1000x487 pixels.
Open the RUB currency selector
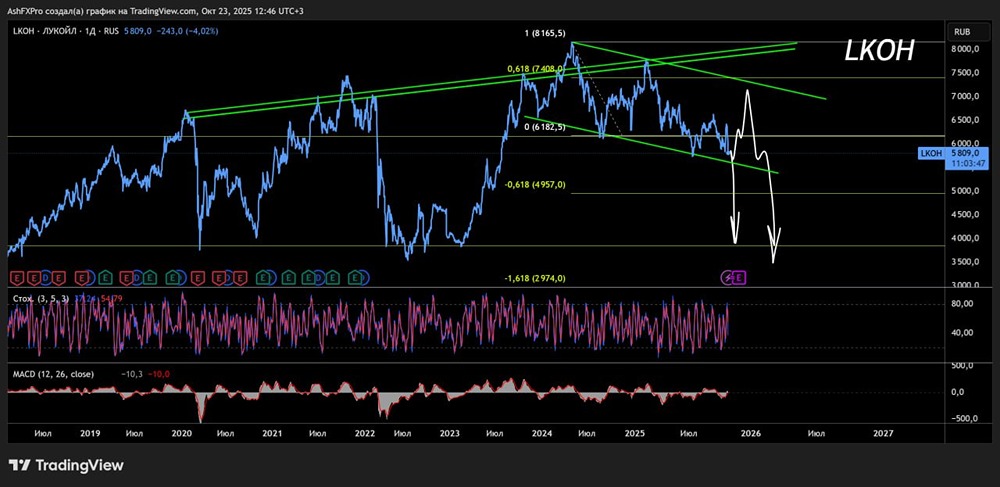click(x=964, y=31)
